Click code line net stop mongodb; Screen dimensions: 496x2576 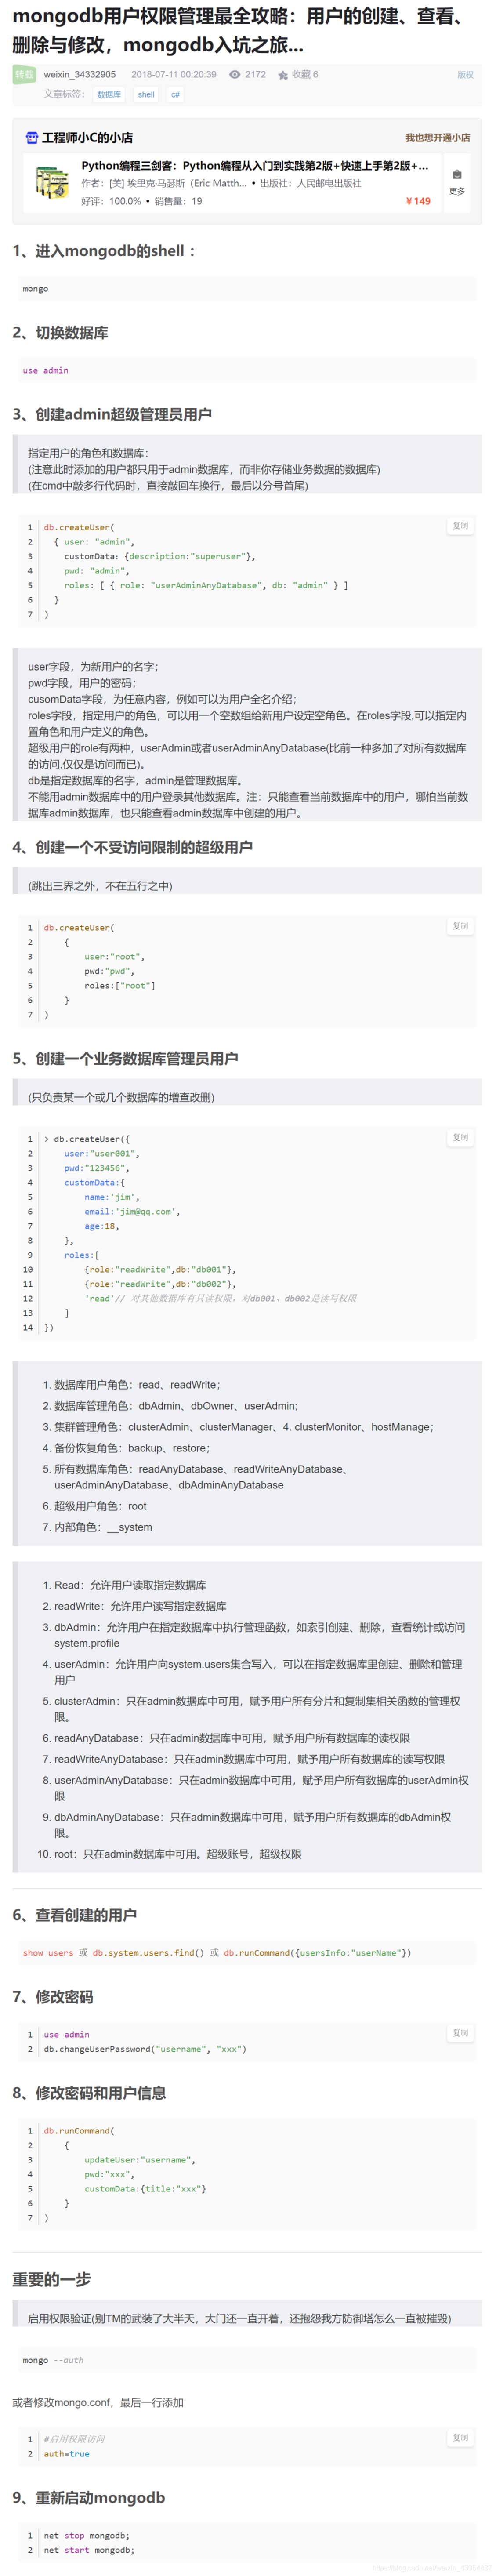(x=86, y=2535)
